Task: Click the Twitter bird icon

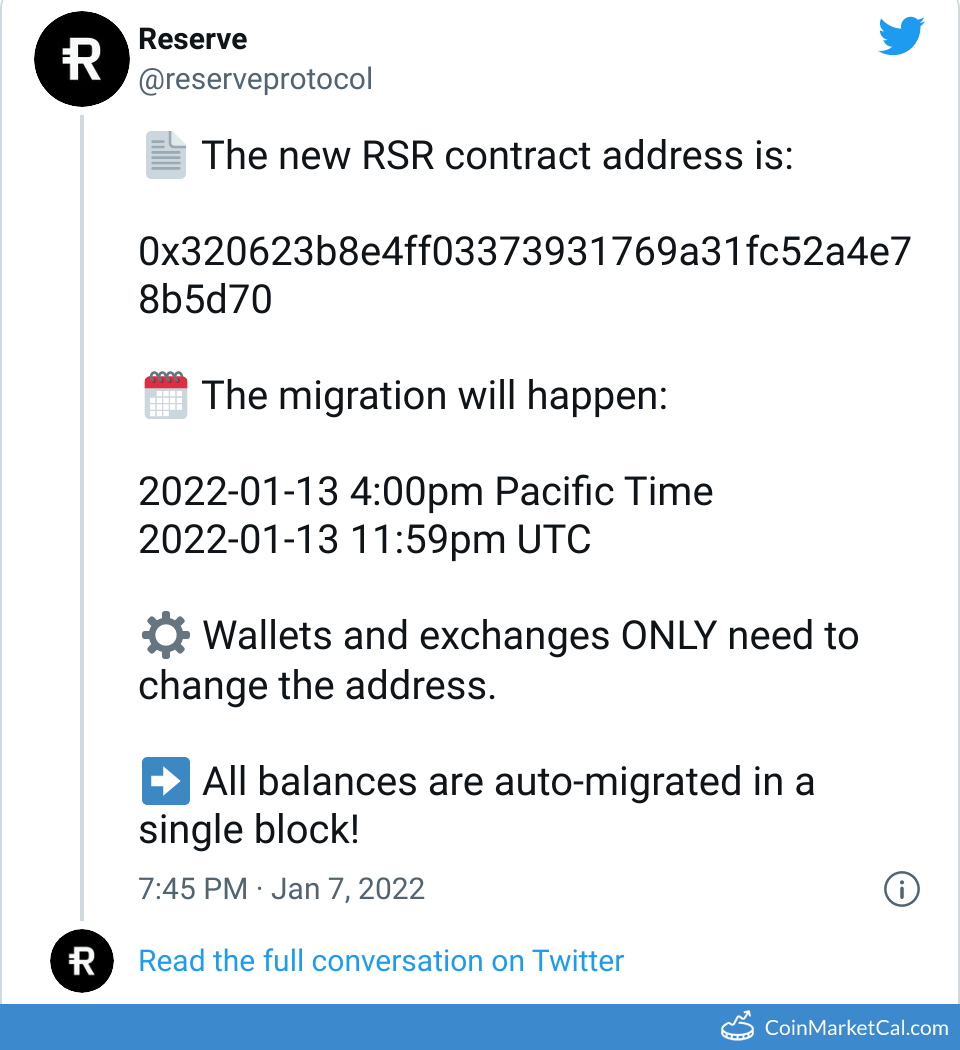Action: point(901,35)
